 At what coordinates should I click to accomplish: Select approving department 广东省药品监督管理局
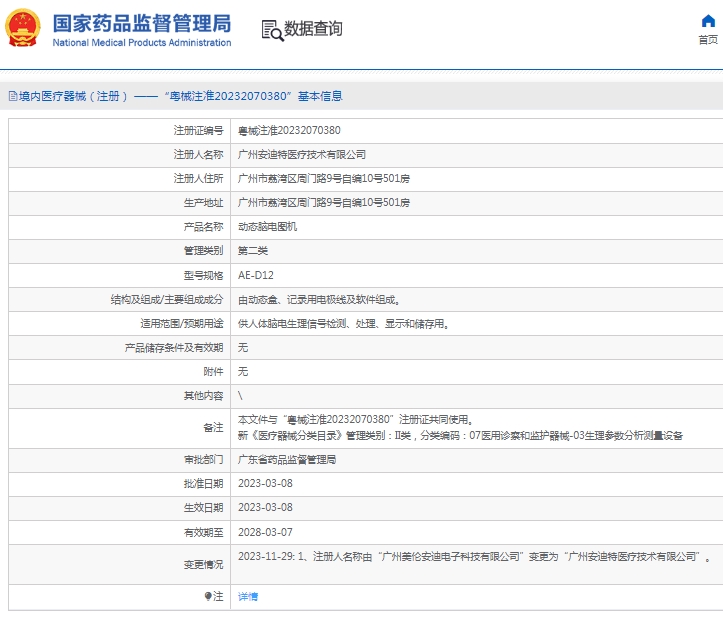coord(287,460)
